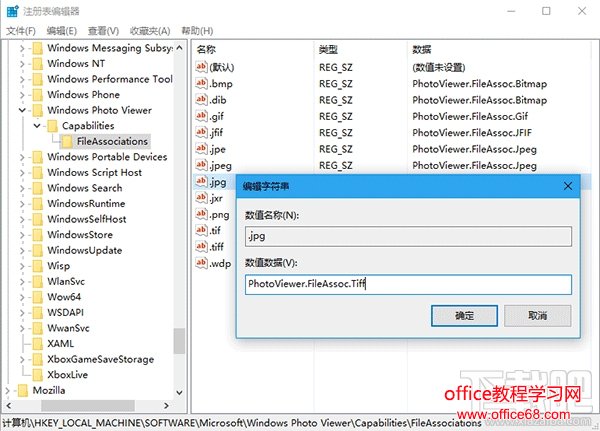
Task: Close the 编辑字符串 dialog
Action: 568,186
